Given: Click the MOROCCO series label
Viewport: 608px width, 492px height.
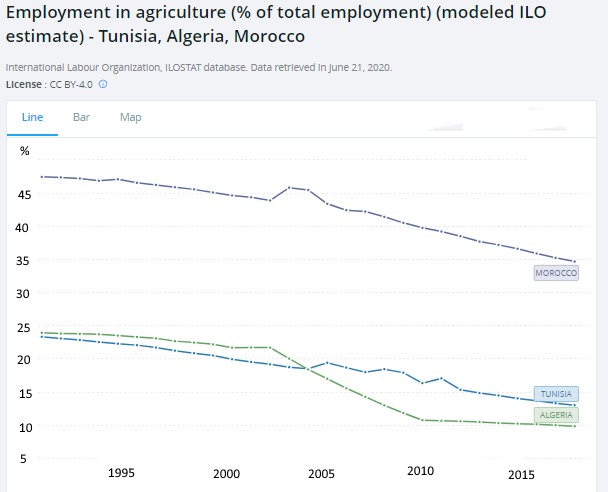Looking at the screenshot, I should pos(556,273).
